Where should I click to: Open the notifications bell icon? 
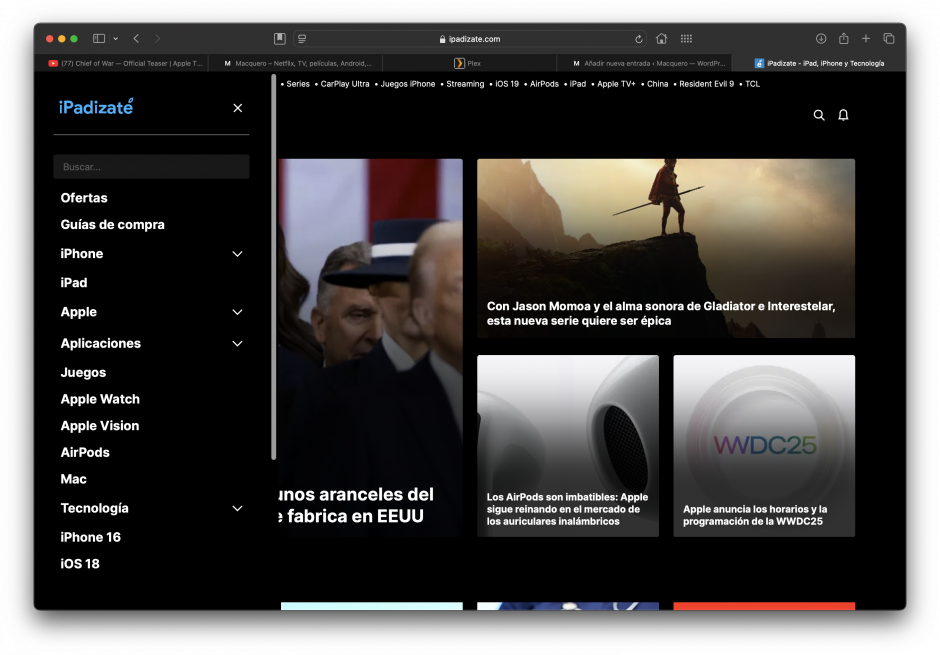pyautogui.click(x=843, y=115)
